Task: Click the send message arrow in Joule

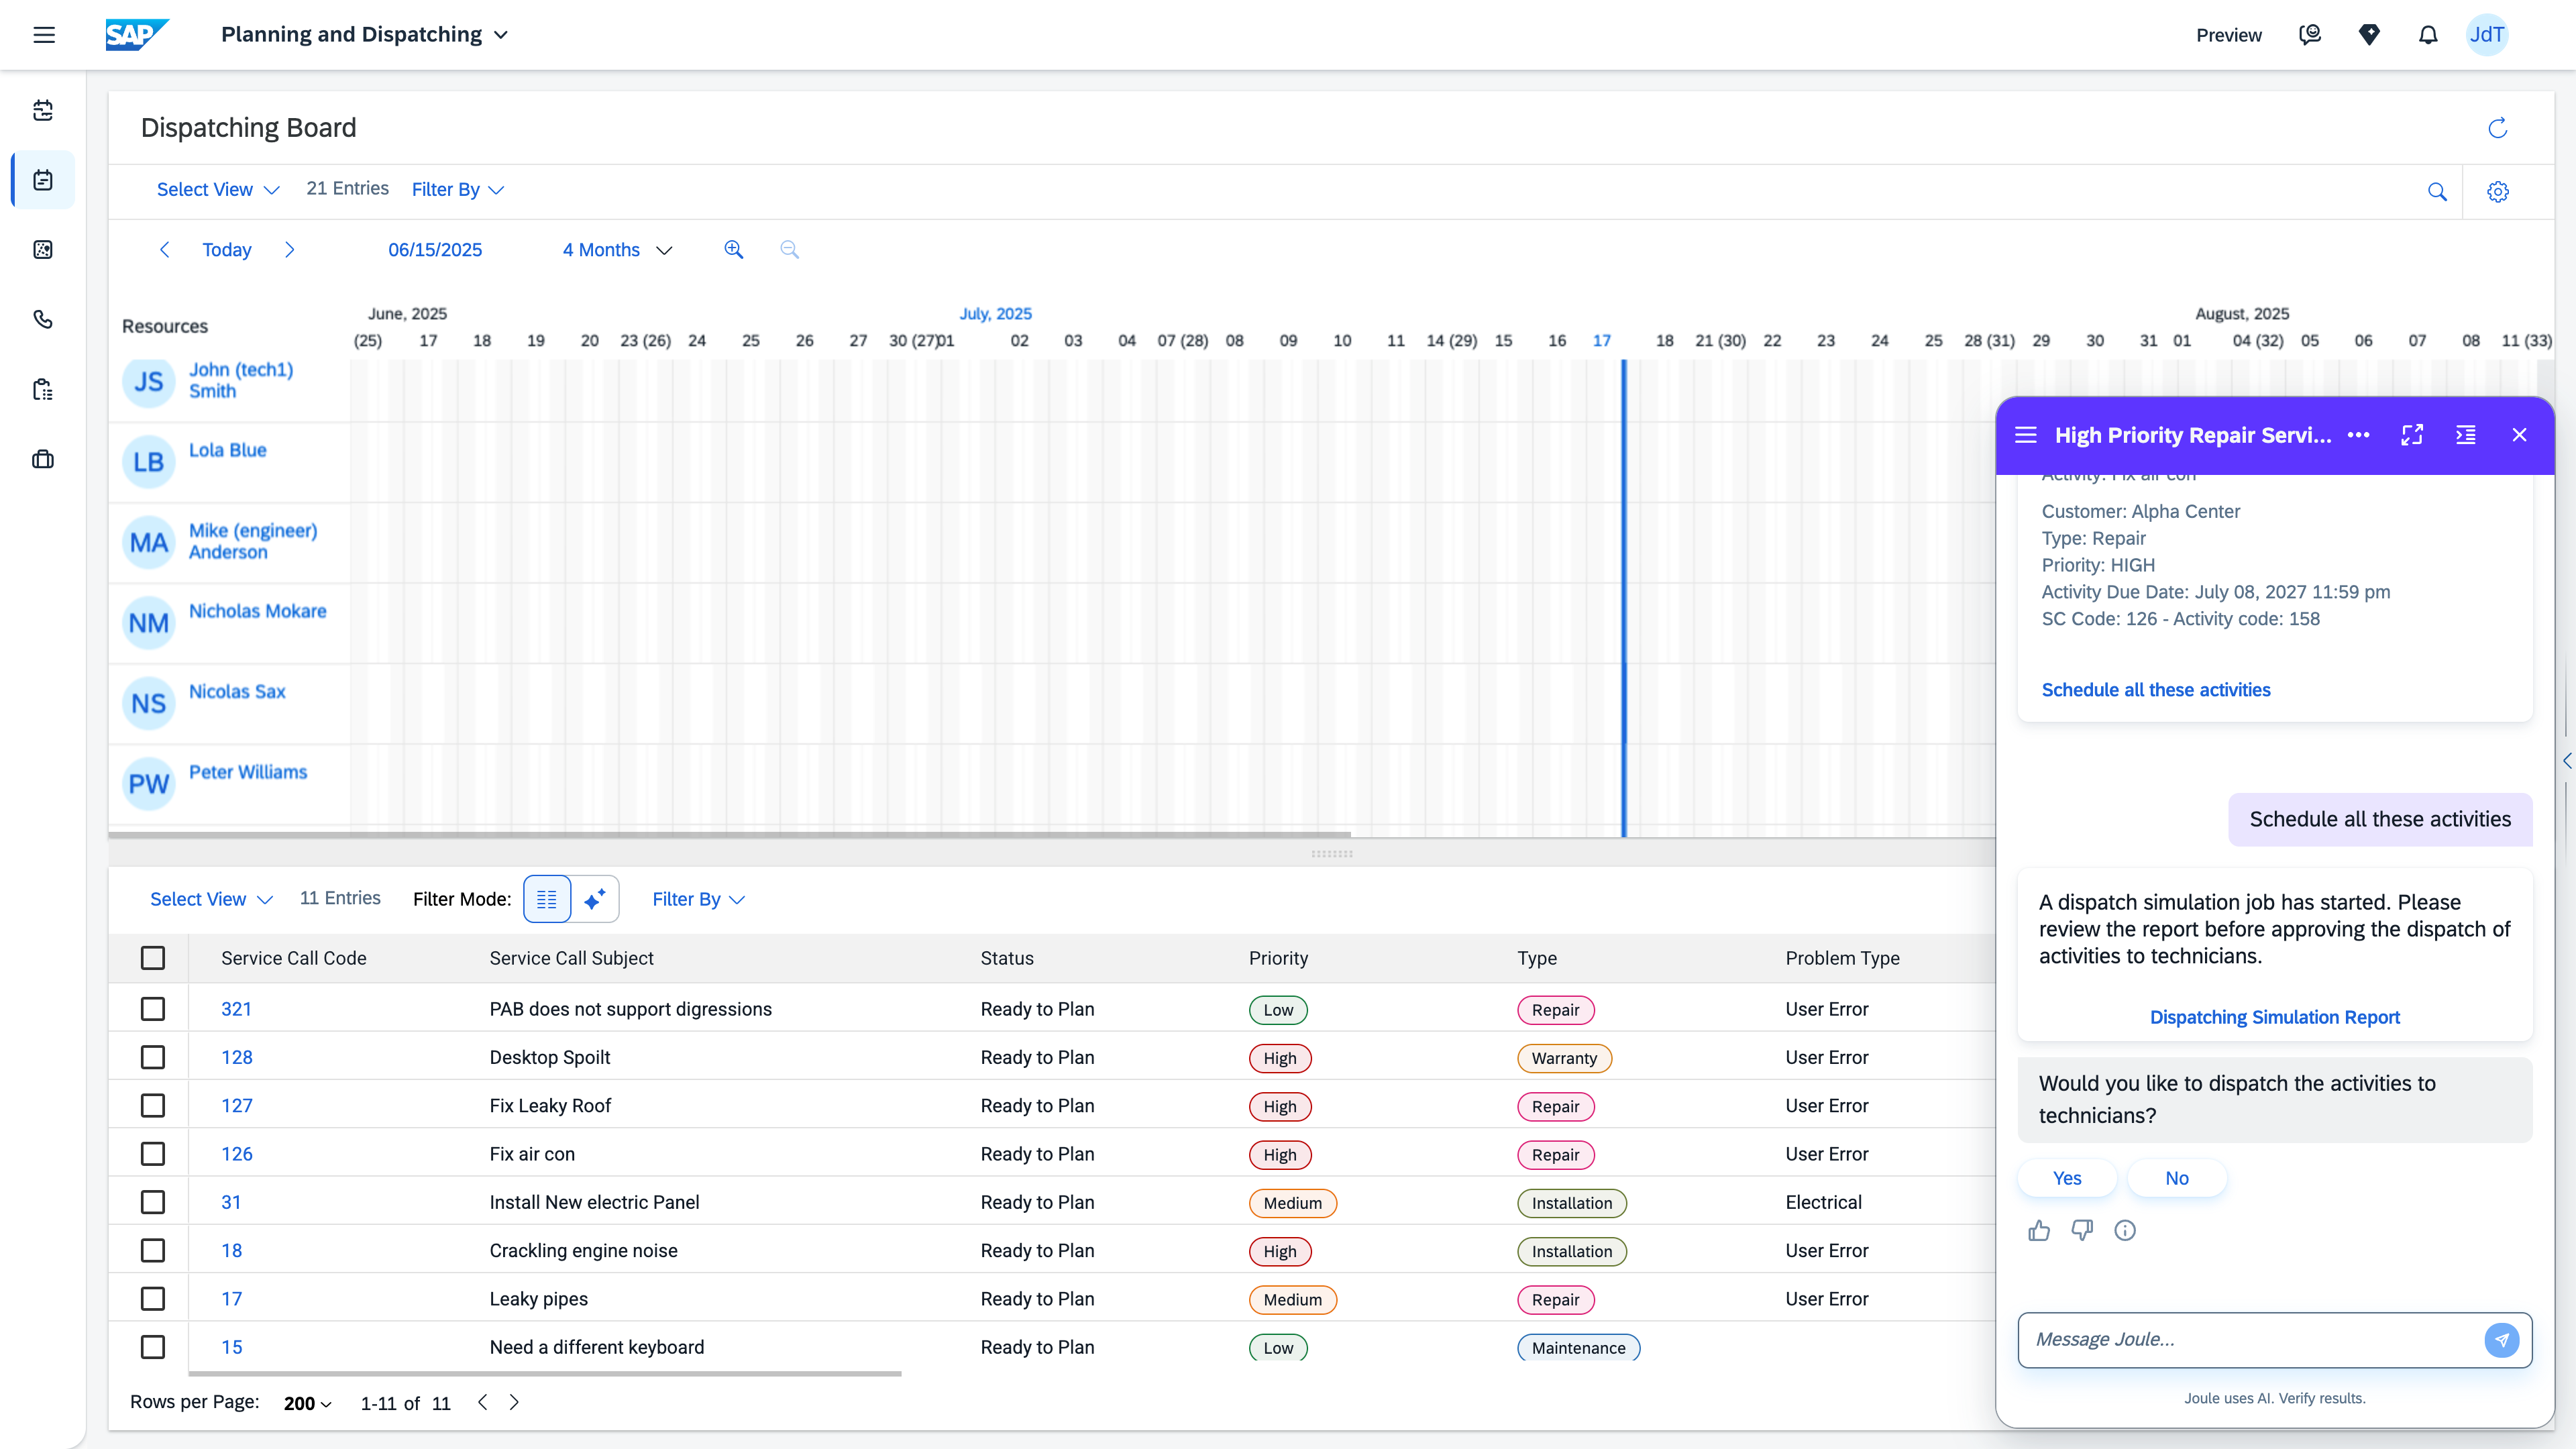Action: [2501, 1339]
